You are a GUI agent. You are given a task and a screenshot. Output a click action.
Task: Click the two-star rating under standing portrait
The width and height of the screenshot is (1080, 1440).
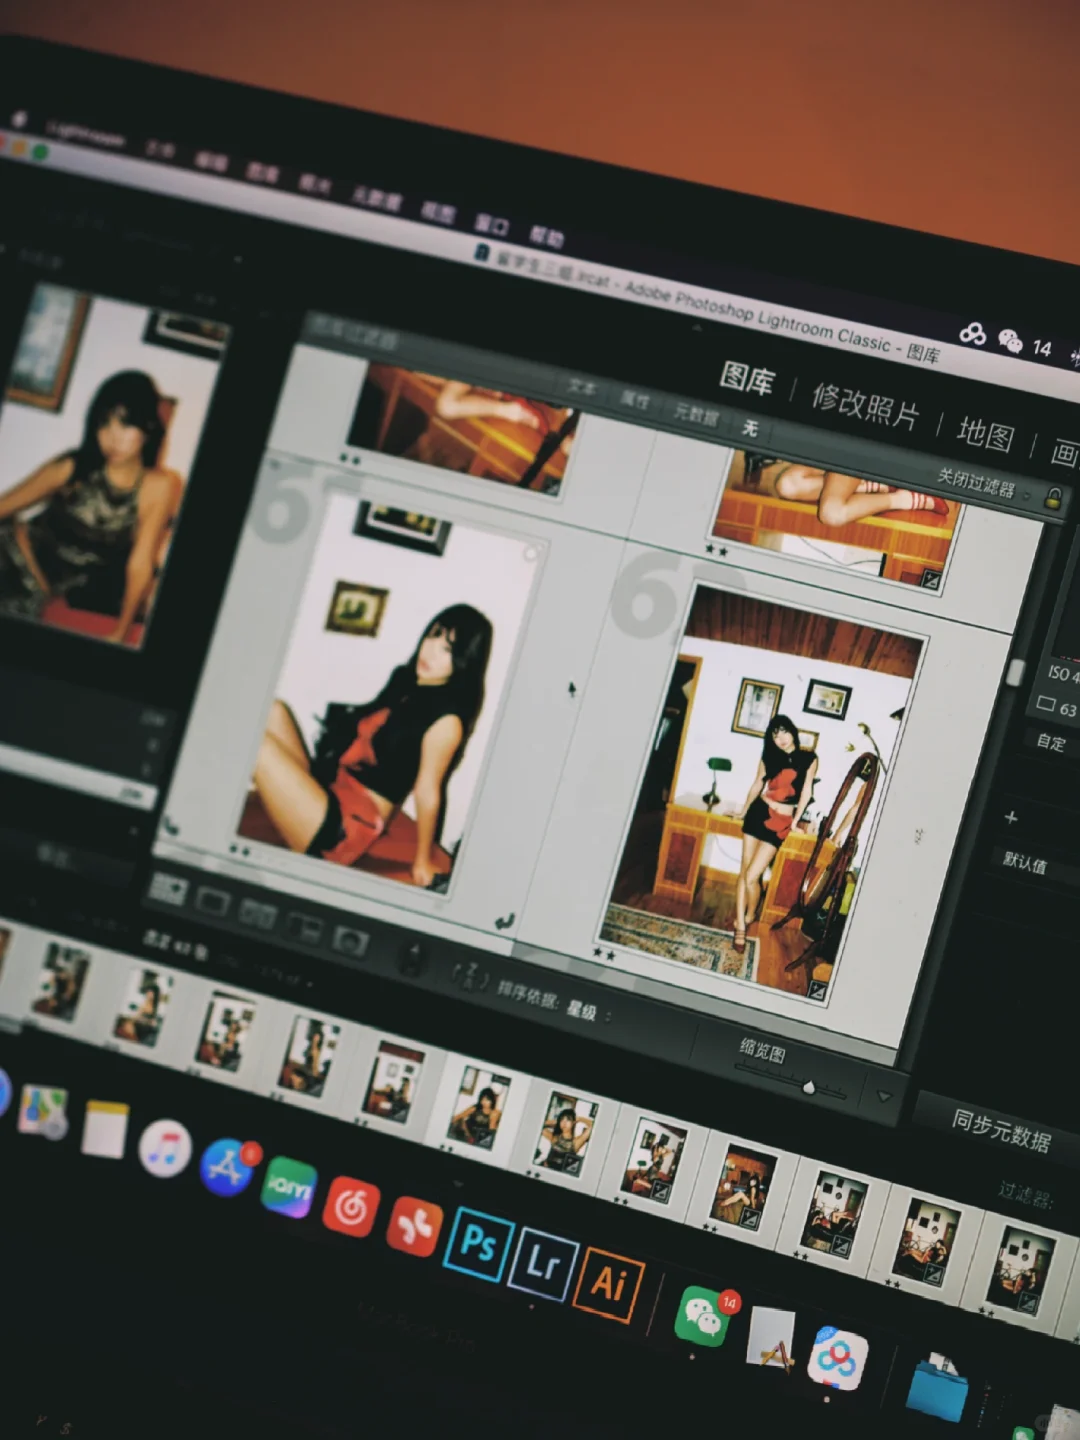[604, 954]
